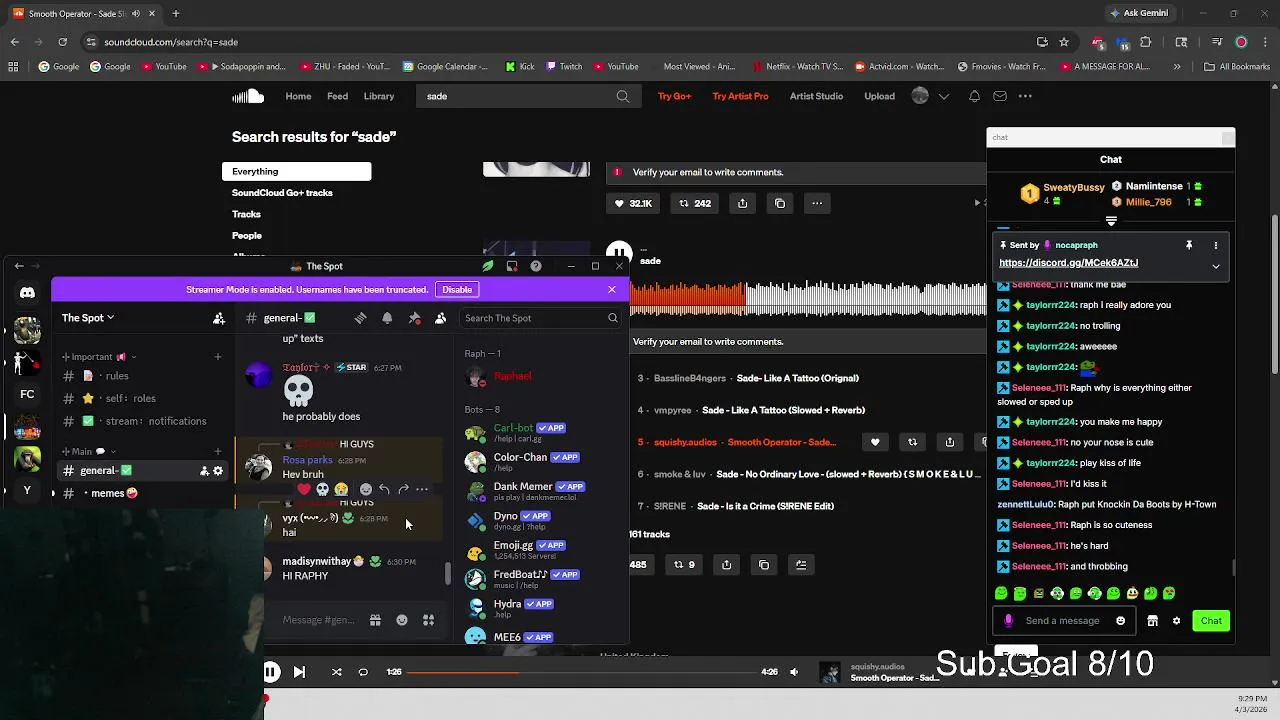
Task: Open pinned message options menu in chat
Action: 1216,245
